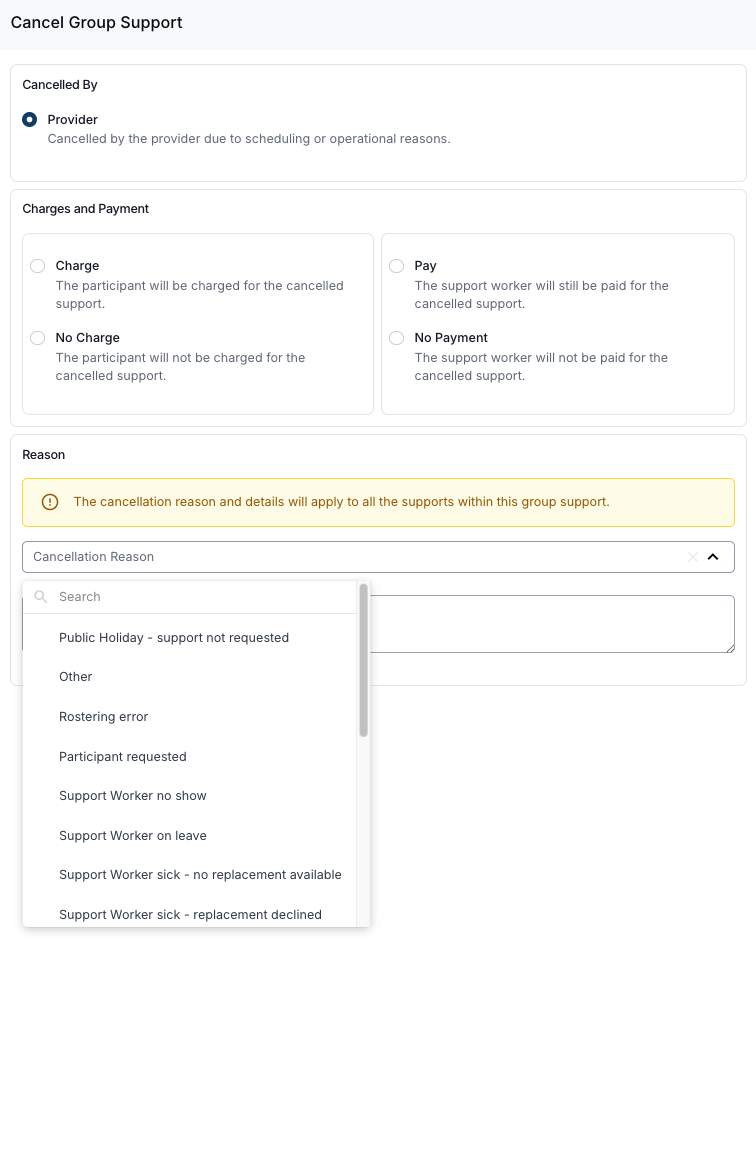Choose the No Charge option

[x=37, y=338]
